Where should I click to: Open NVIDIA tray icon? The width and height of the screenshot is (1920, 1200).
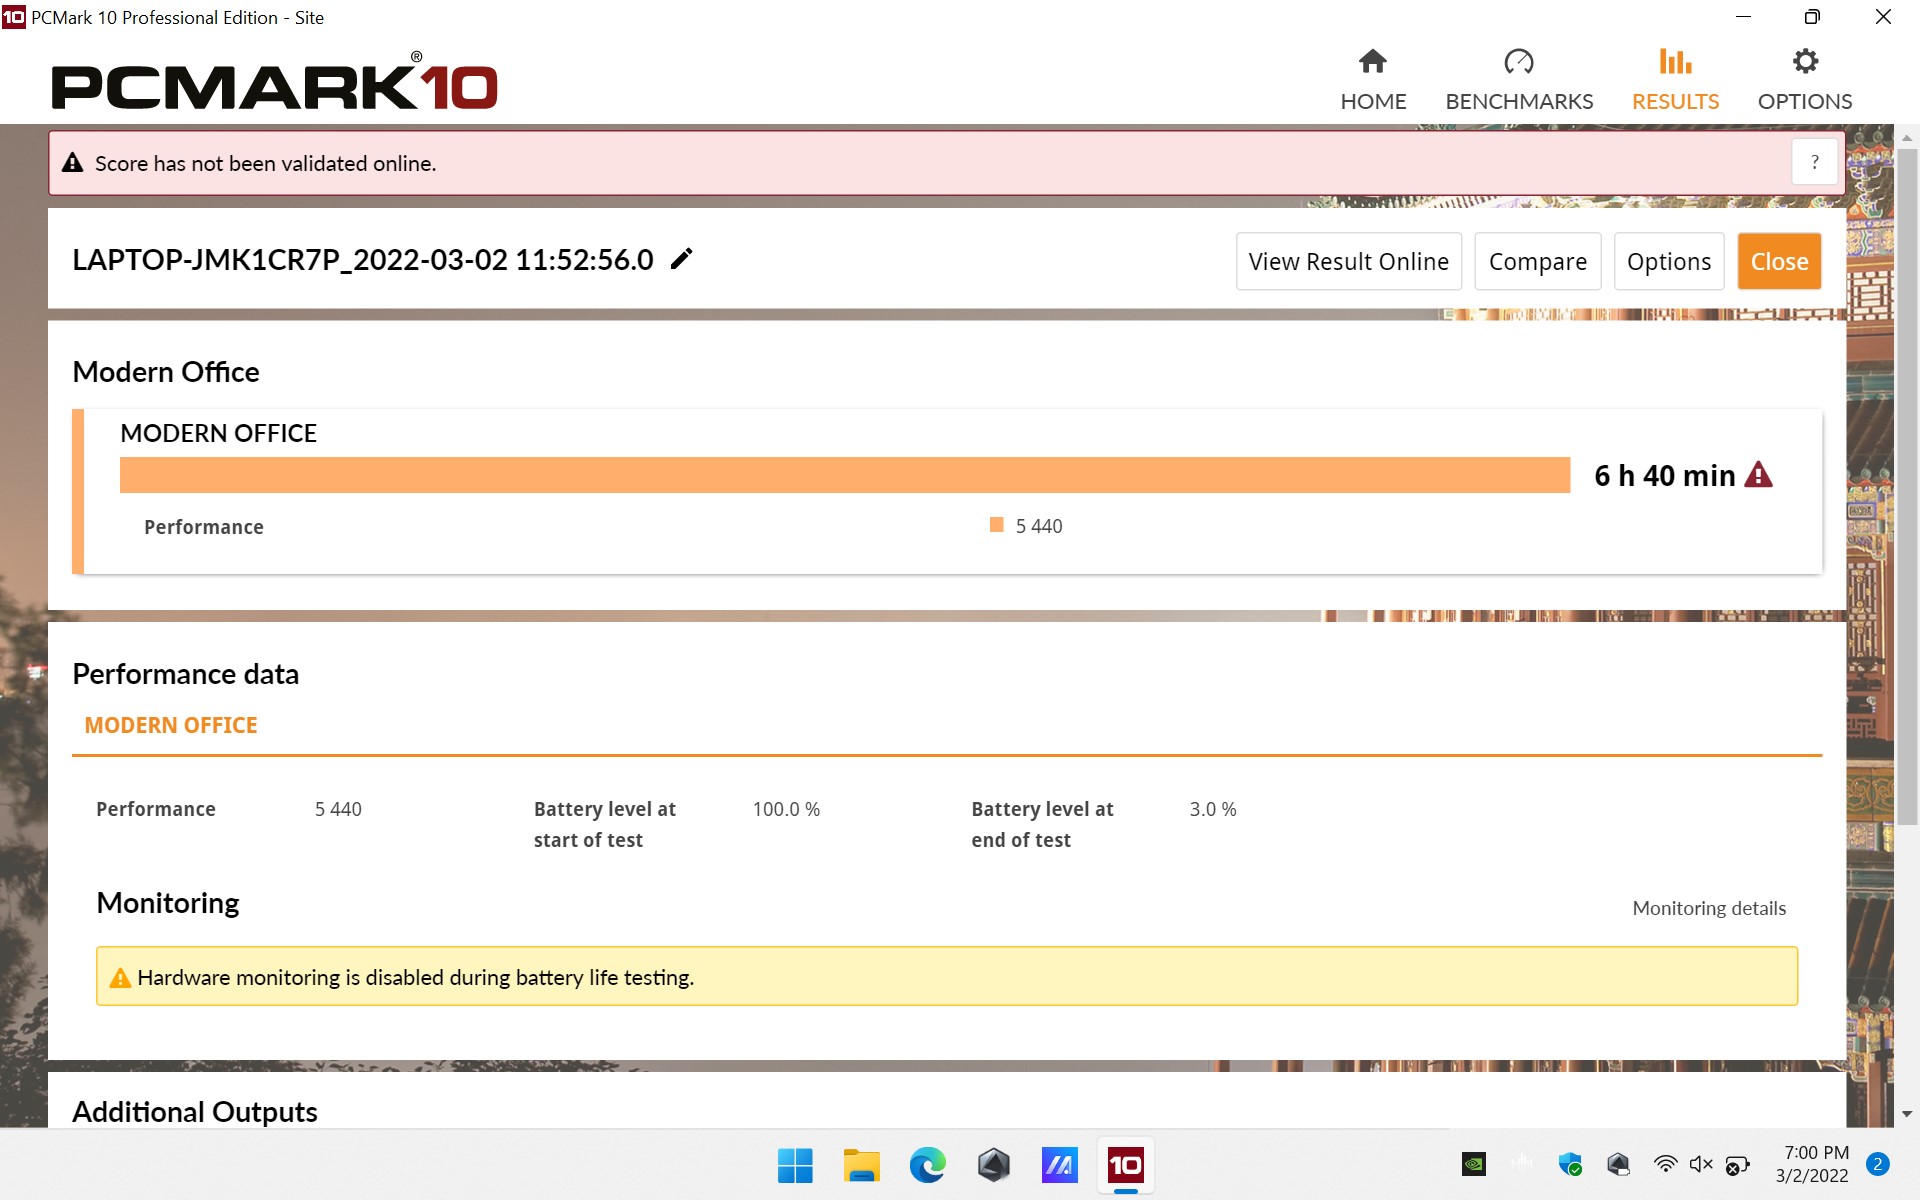(x=1473, y=1164)
